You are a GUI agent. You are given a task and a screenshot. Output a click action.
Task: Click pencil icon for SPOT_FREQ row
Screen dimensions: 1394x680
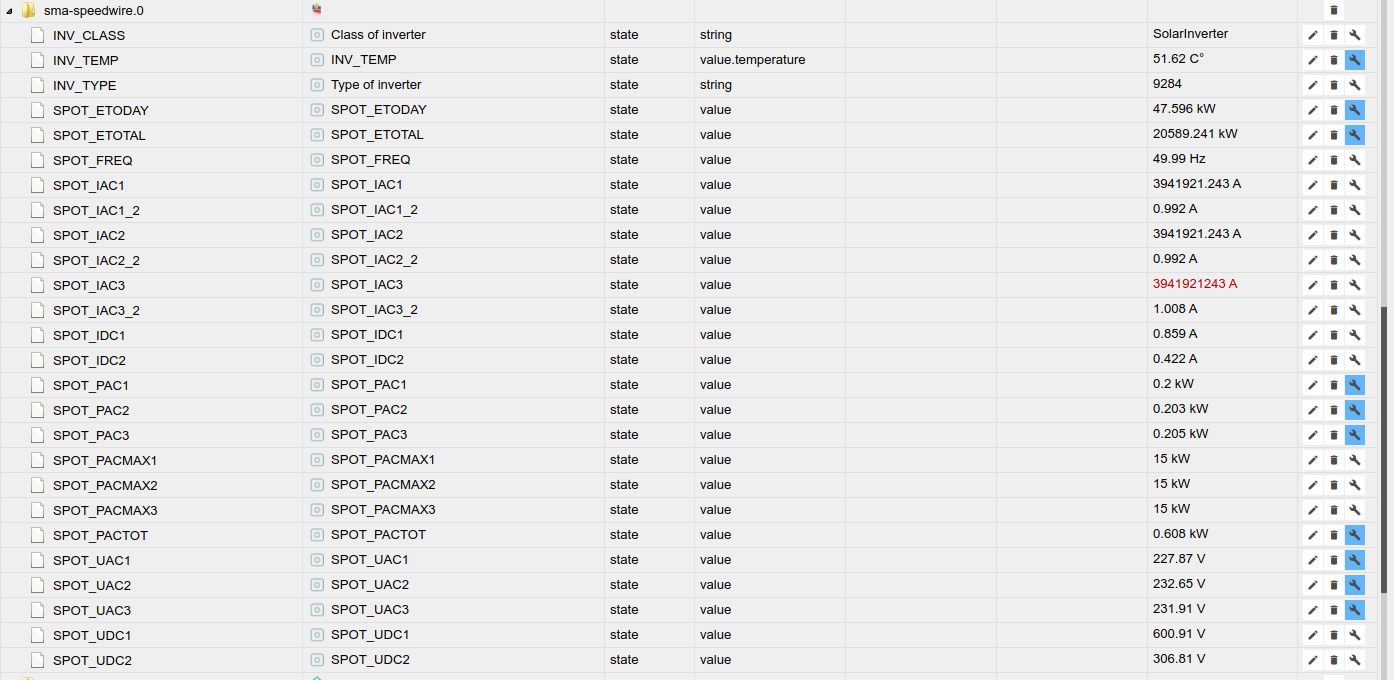tap(1312, 160)
